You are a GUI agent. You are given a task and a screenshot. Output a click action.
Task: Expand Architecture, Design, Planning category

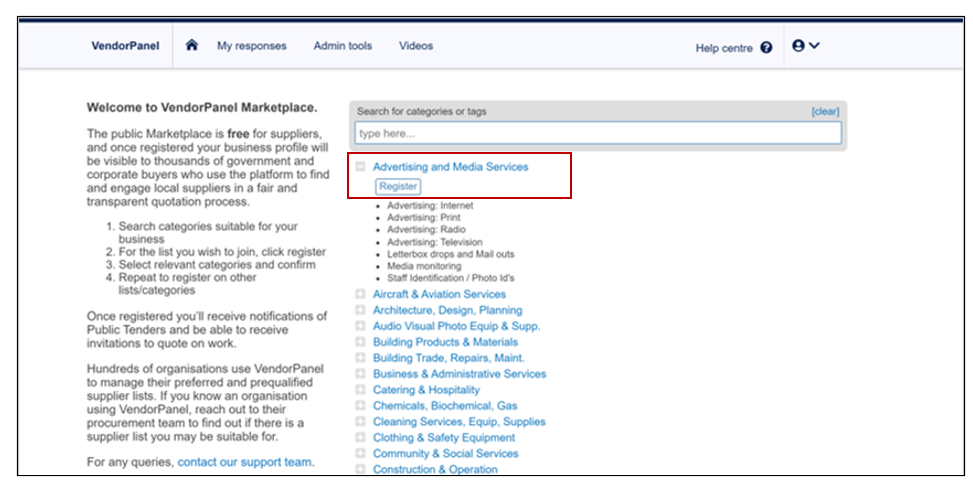pyautogui.click(x=361, y=310)
